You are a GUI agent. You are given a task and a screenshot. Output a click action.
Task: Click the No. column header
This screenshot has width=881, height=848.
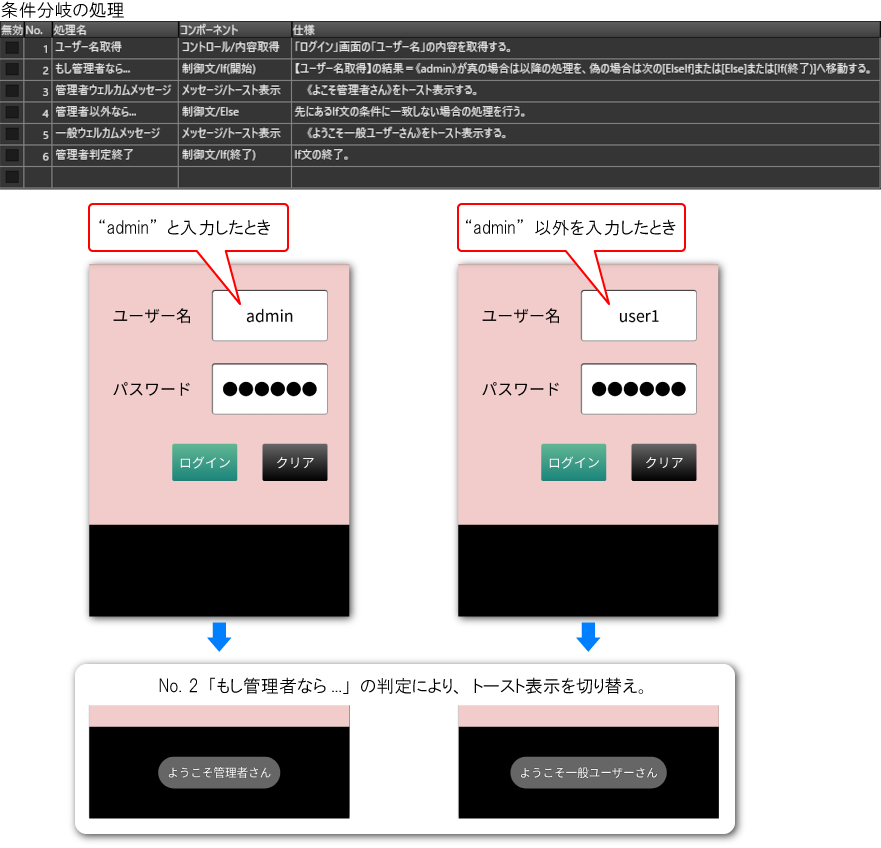[x=38, y=30]
